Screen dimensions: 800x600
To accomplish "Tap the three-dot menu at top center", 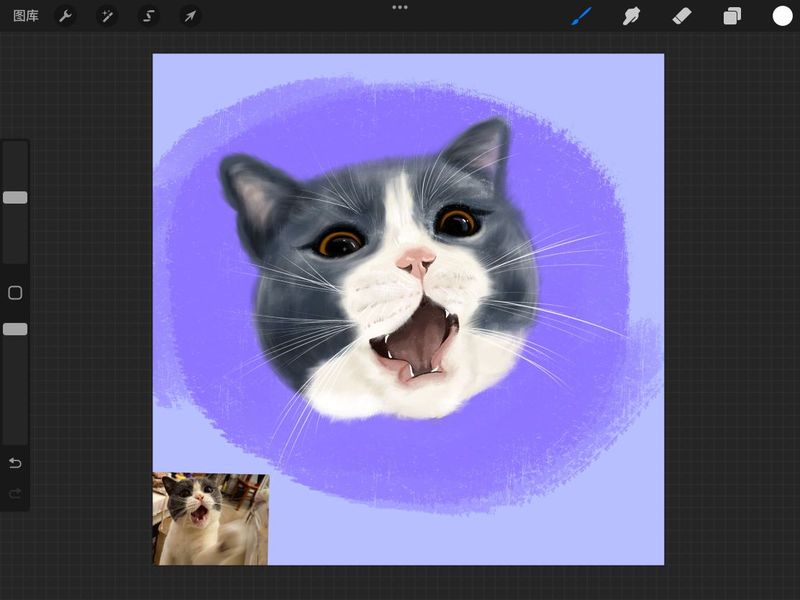I will click(400, 7).
